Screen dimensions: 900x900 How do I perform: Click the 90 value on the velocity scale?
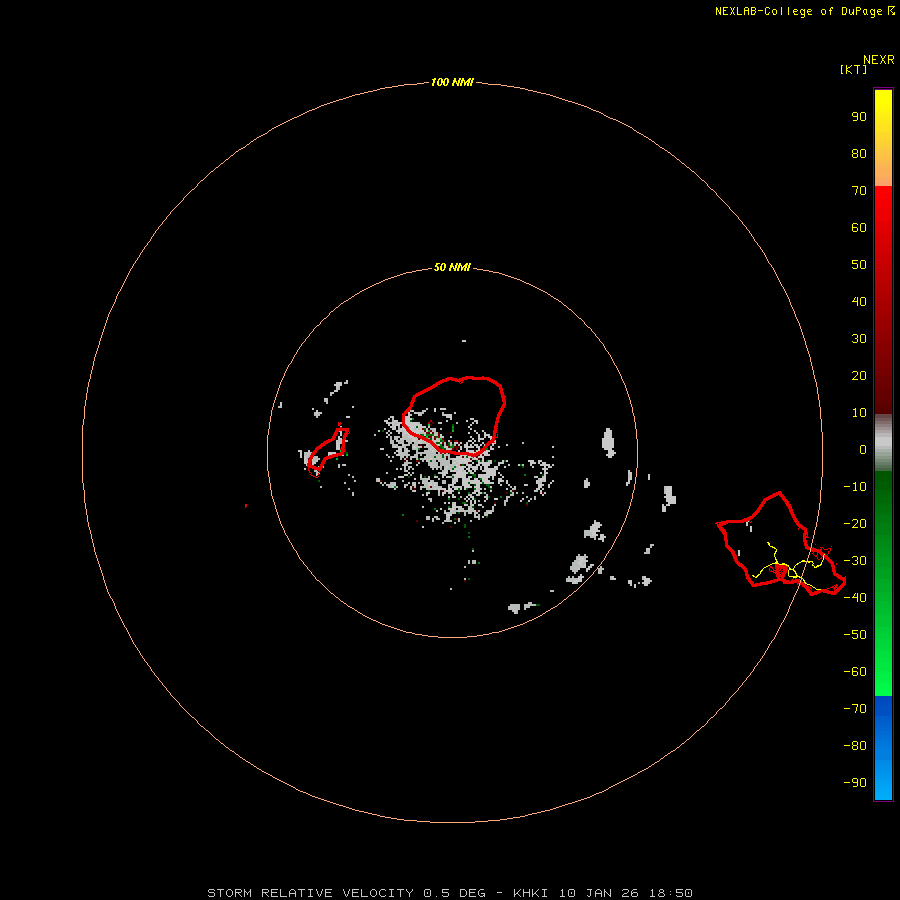[x=859, y=117]
